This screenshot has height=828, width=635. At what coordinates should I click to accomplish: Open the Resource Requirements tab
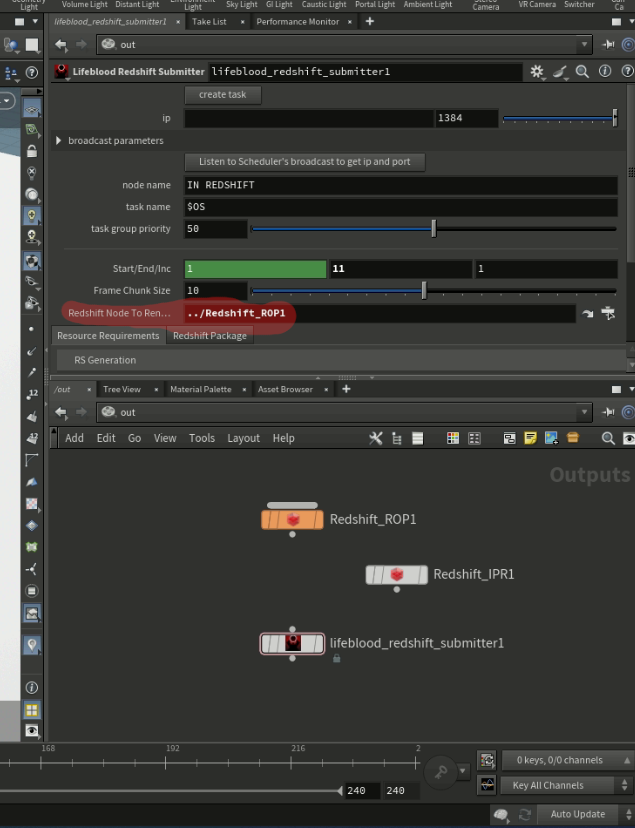(x=108, y=336)
